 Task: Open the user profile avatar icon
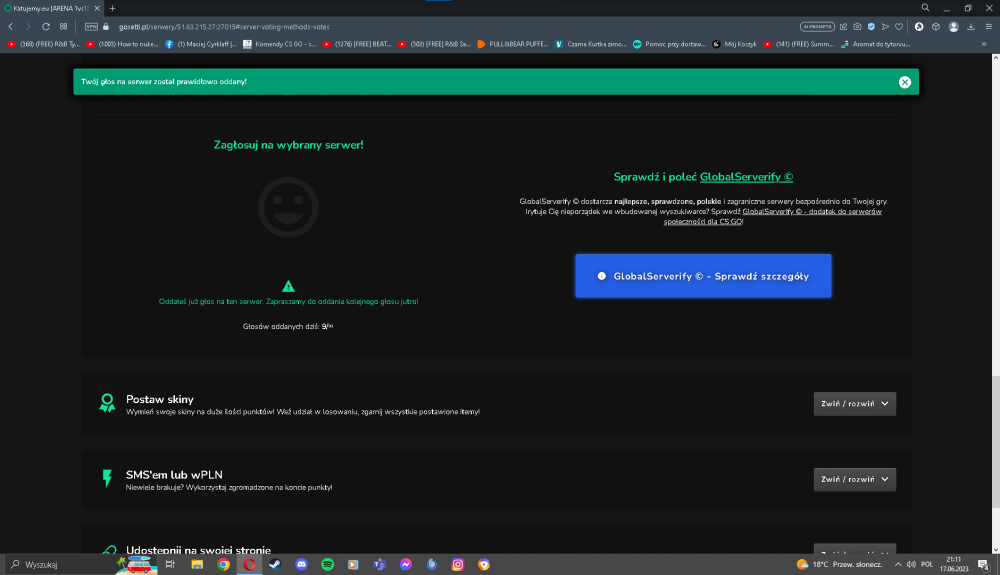pos(953,27)
